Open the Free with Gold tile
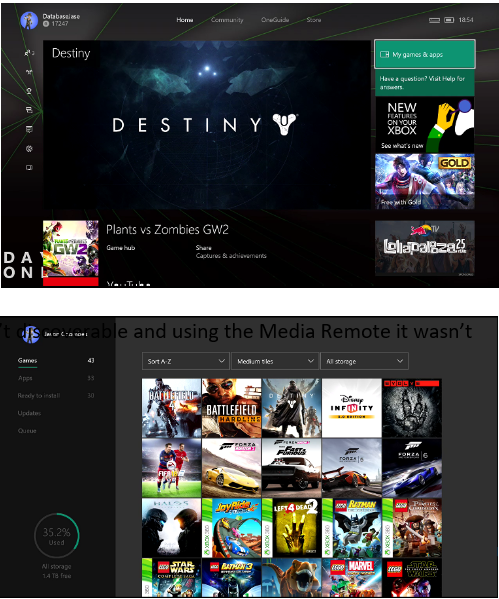 pyautogui.click(x=425, y=181)
